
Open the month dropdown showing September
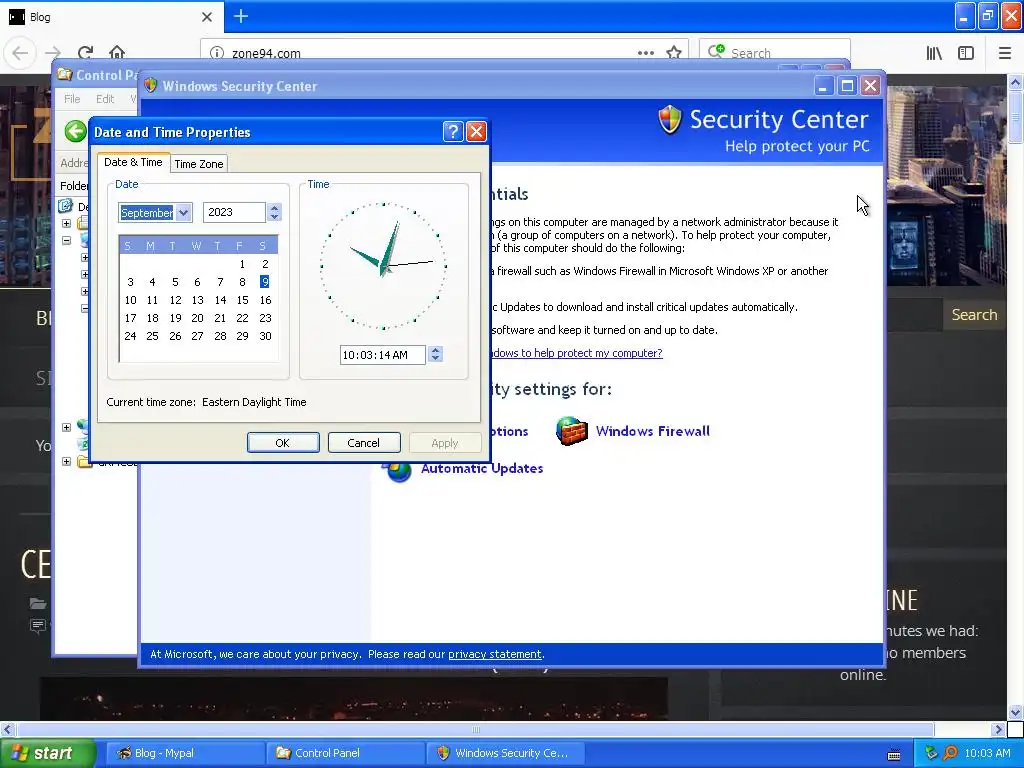point(184,213)
